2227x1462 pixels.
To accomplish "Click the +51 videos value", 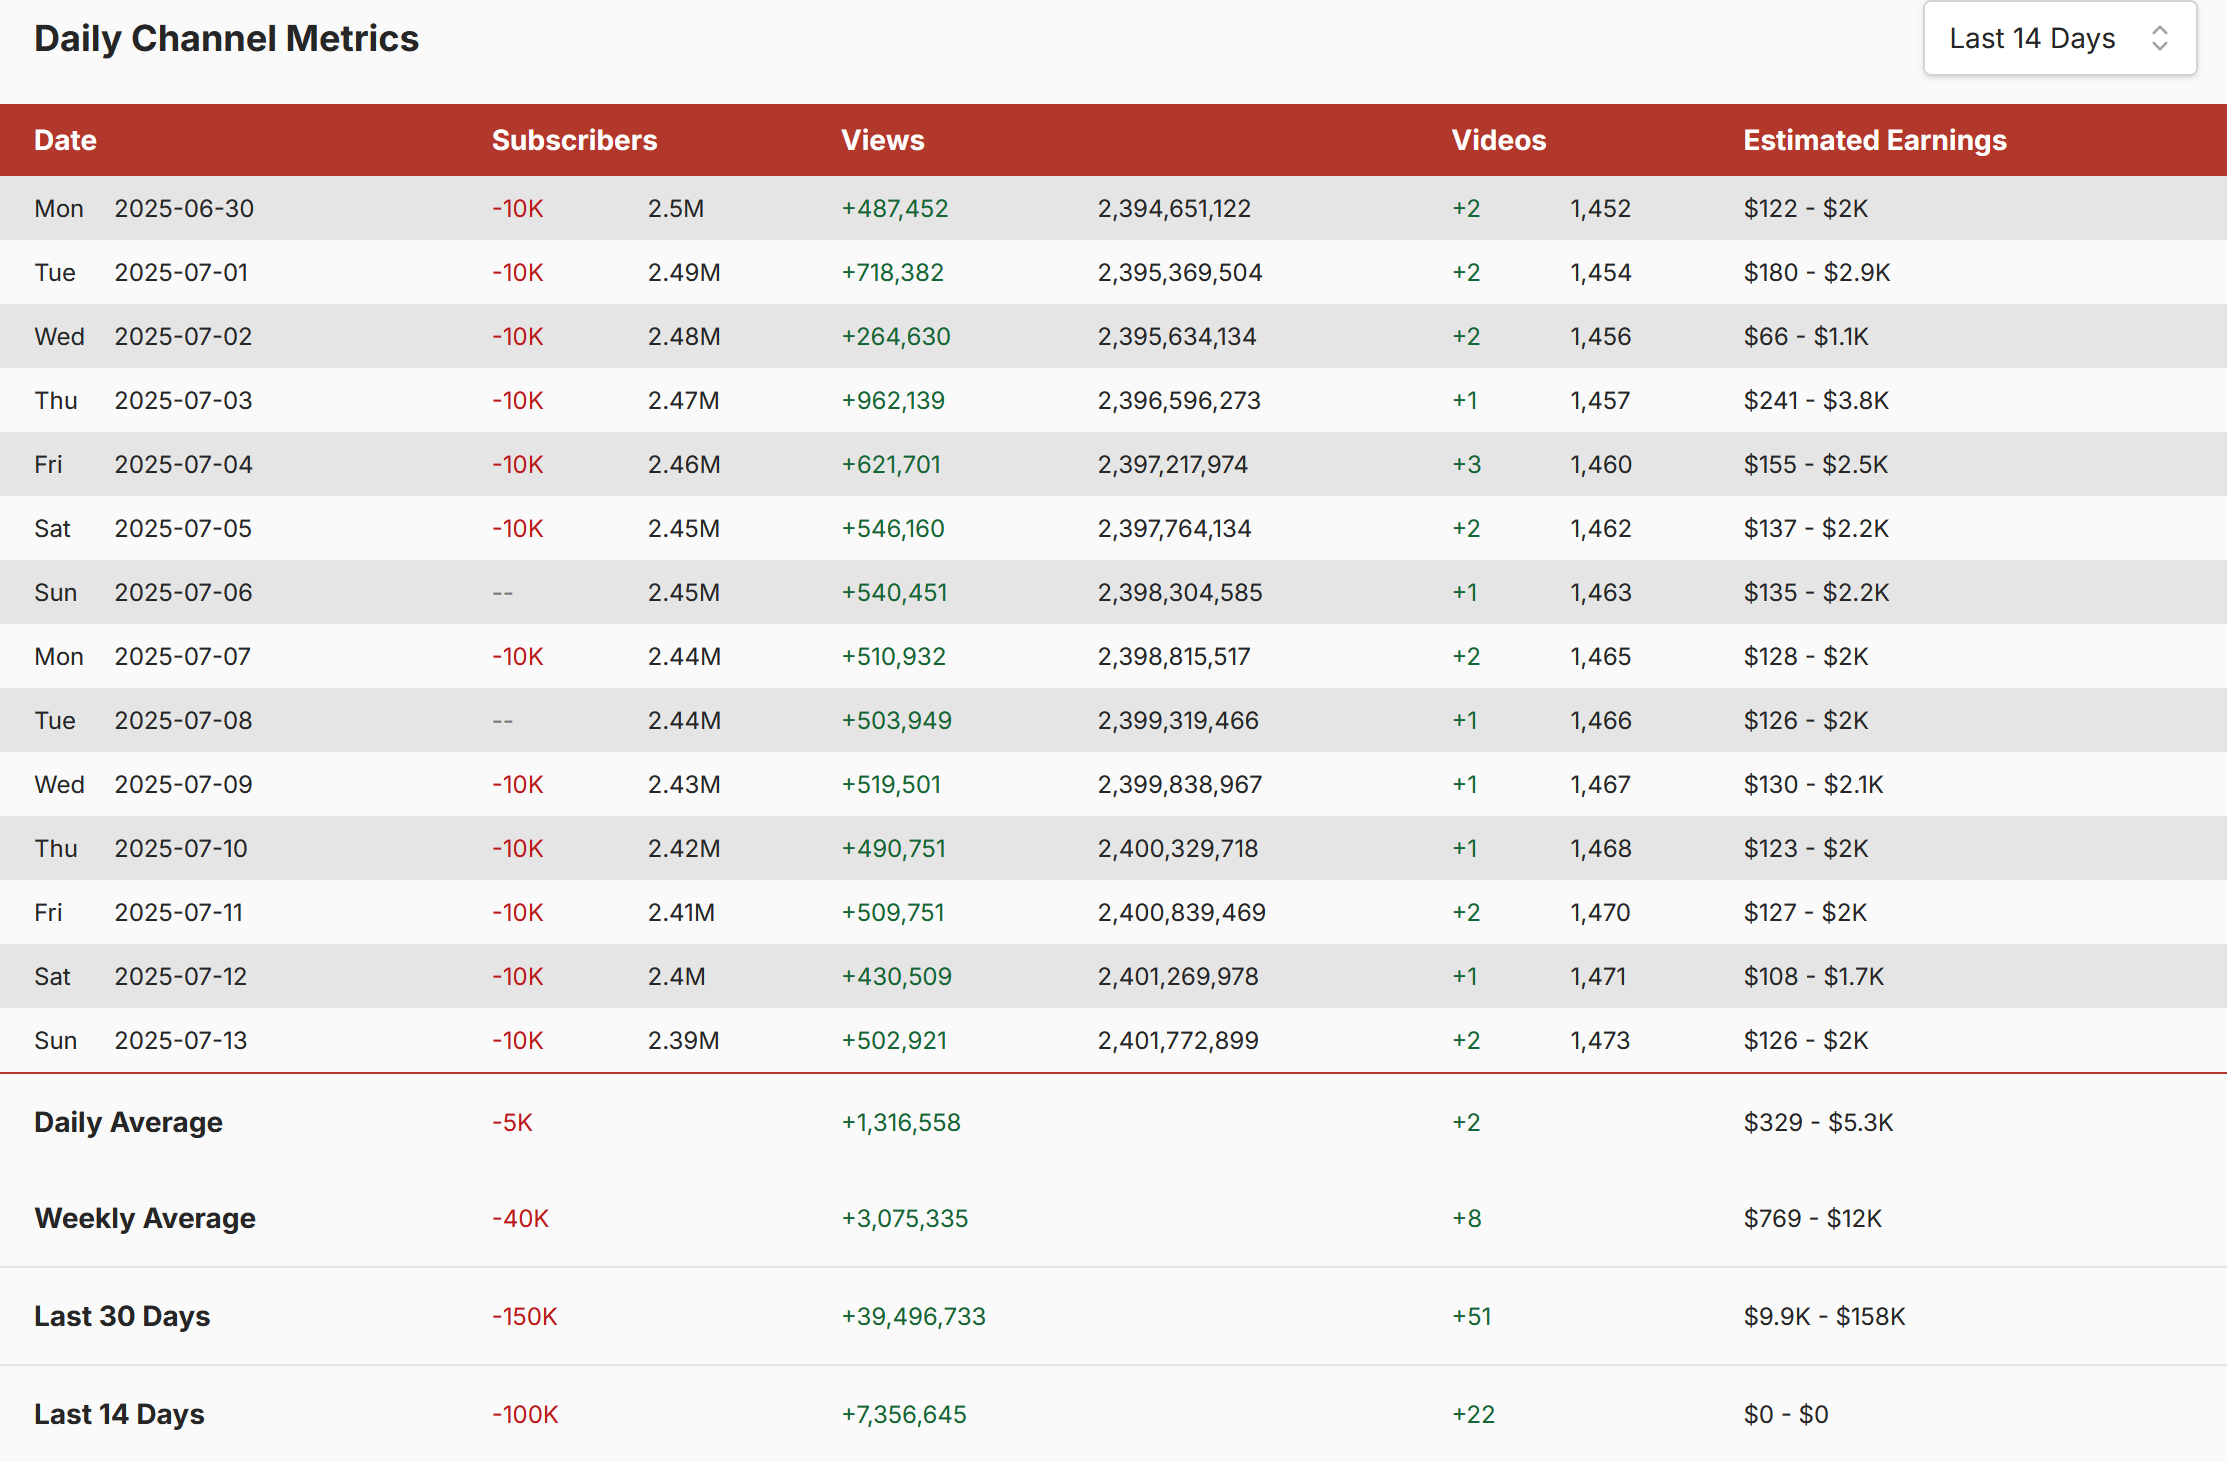I will (1471, 1316).
